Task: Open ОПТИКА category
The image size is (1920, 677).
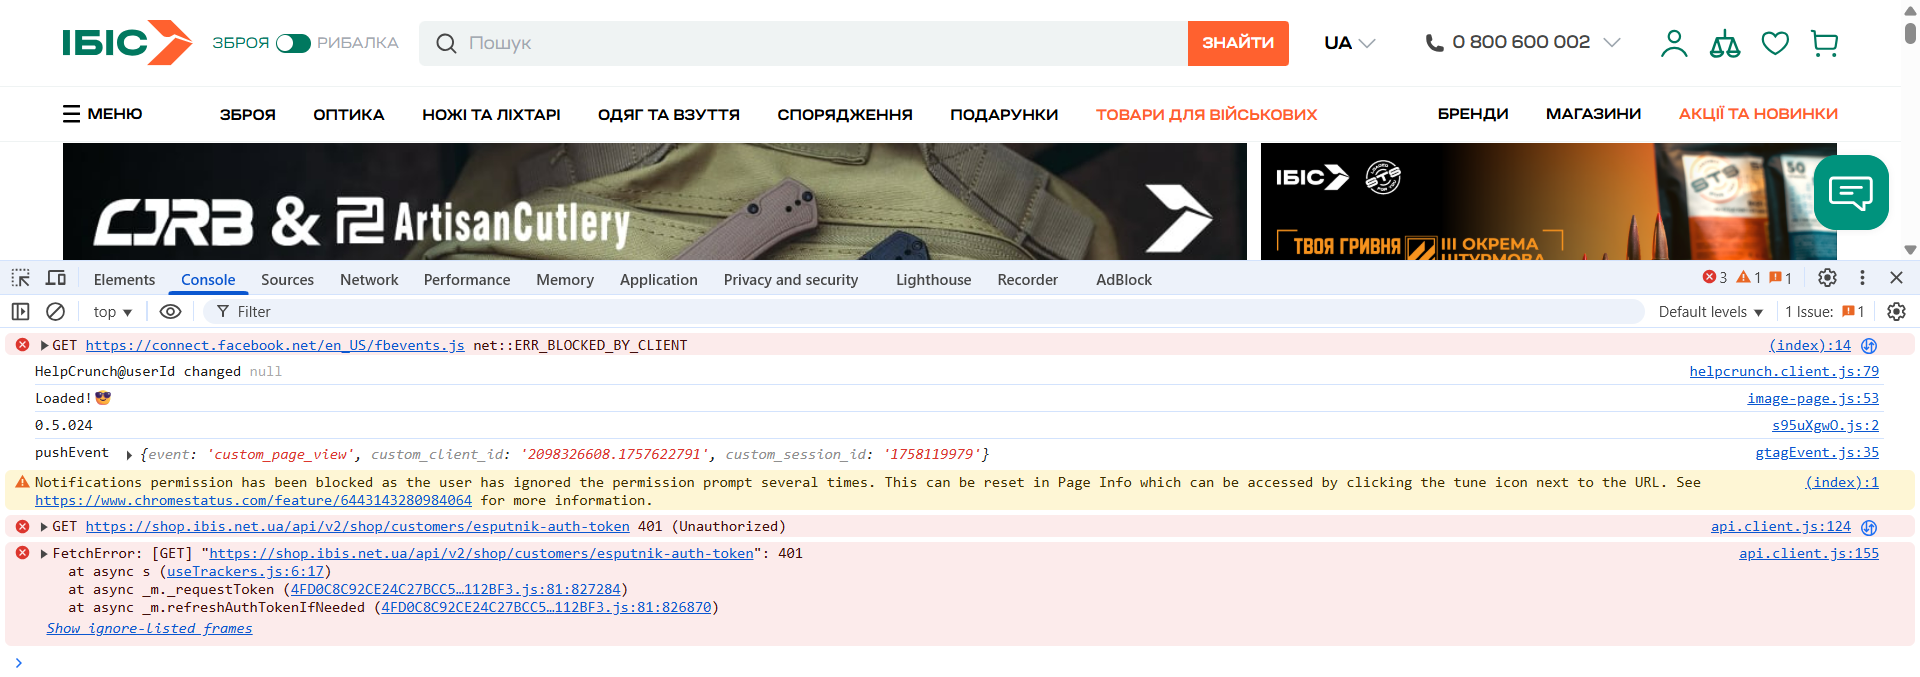Action: tap(349, 114)
